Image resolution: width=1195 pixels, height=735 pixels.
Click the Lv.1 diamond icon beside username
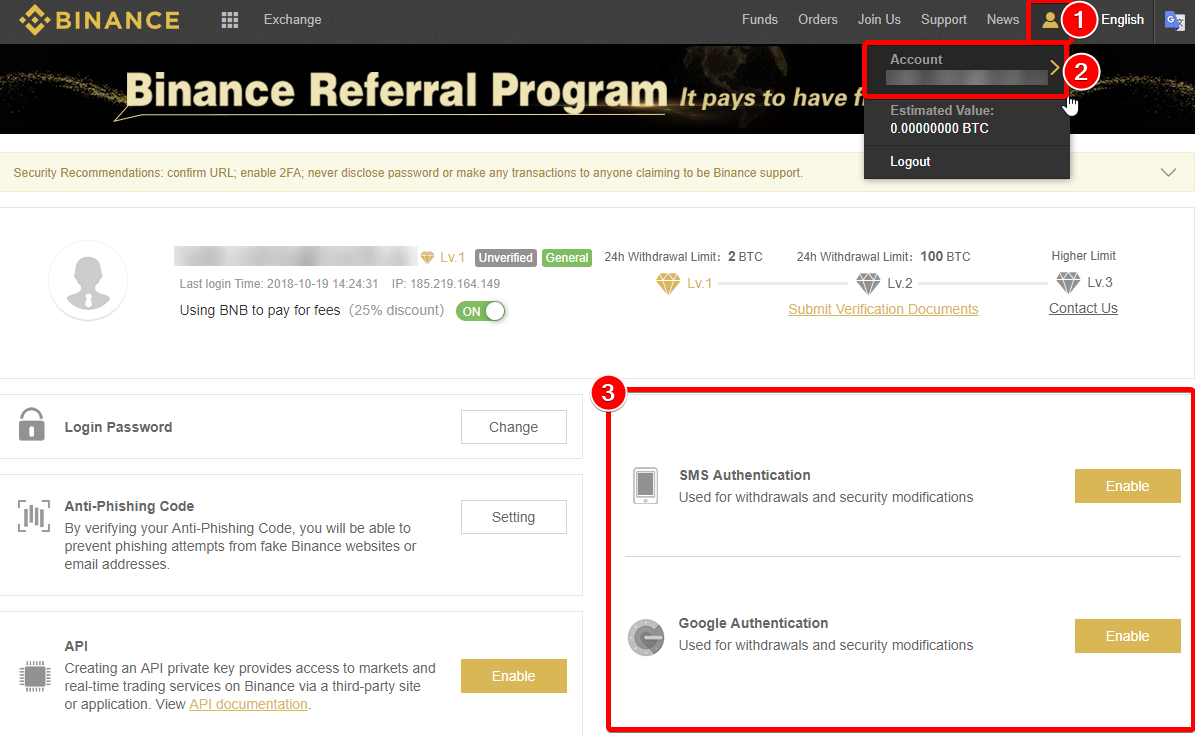[x=428, y=258]
